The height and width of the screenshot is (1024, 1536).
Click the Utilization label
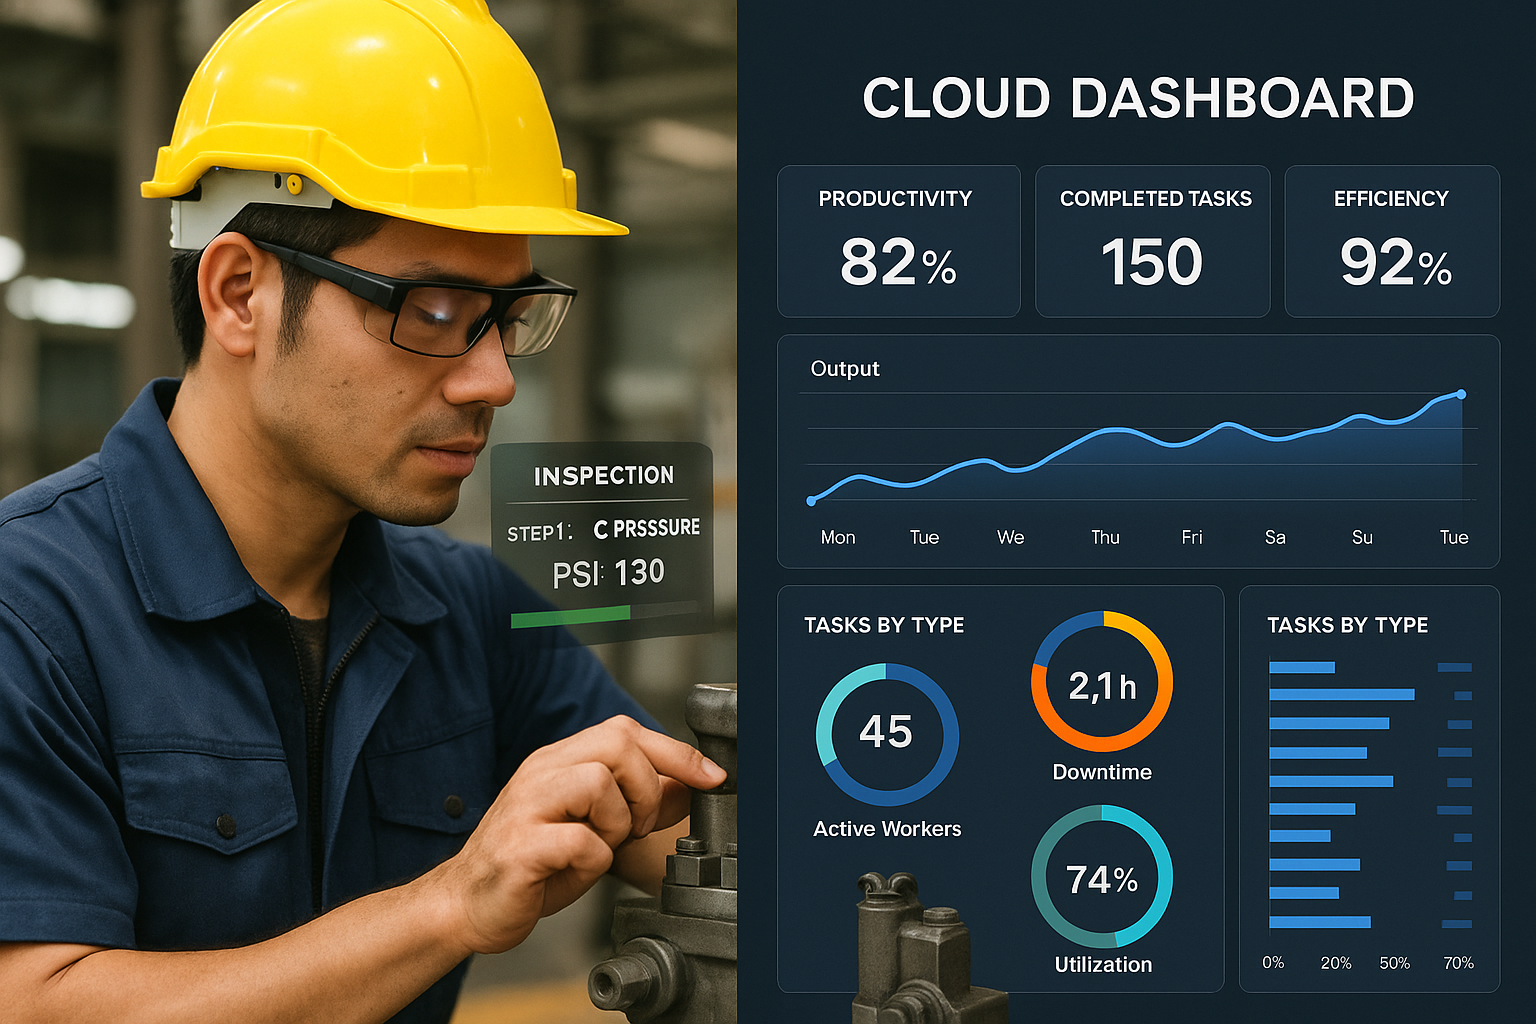pyautogui.click(x=1103, y=965)
